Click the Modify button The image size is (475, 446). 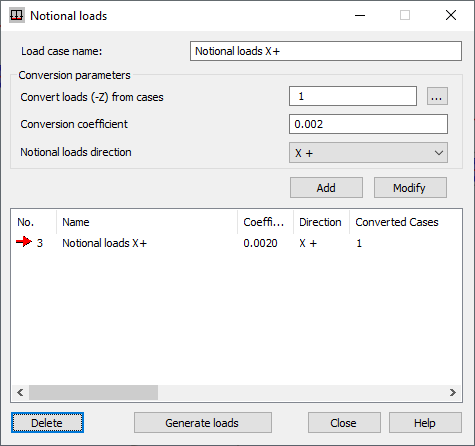(410, 188)
